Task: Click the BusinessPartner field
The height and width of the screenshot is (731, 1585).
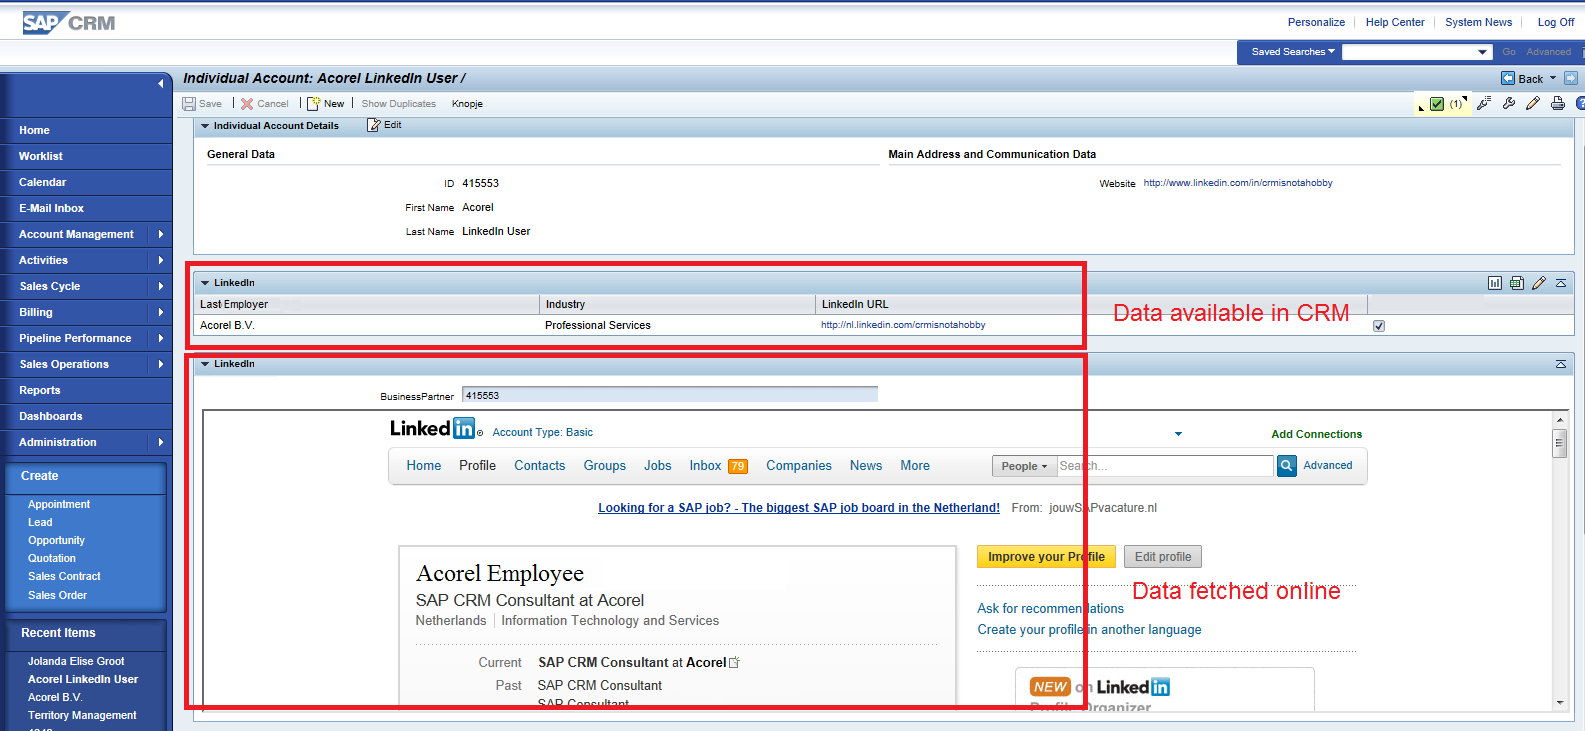Action: coord(670,395)
